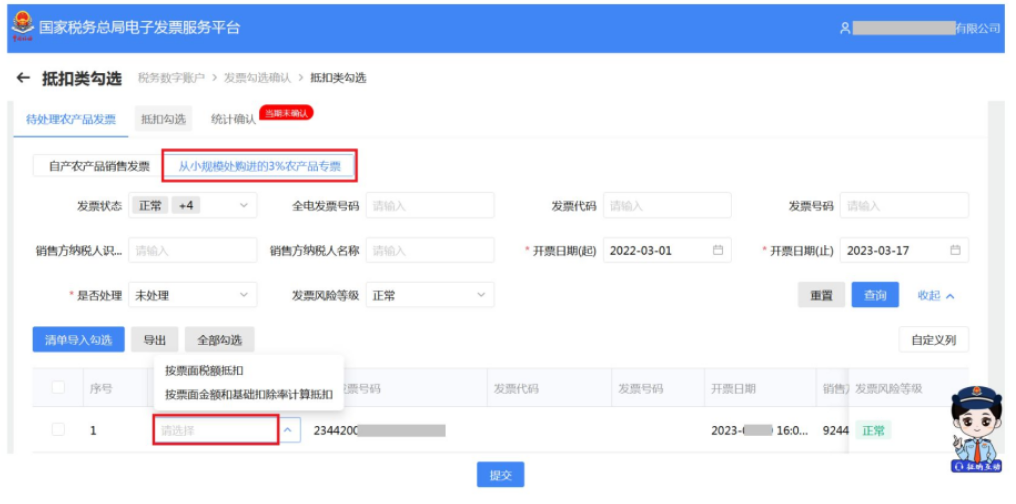Select the 自产农产品销售发票 tab
1016x504 pixels.
[99, 166]
